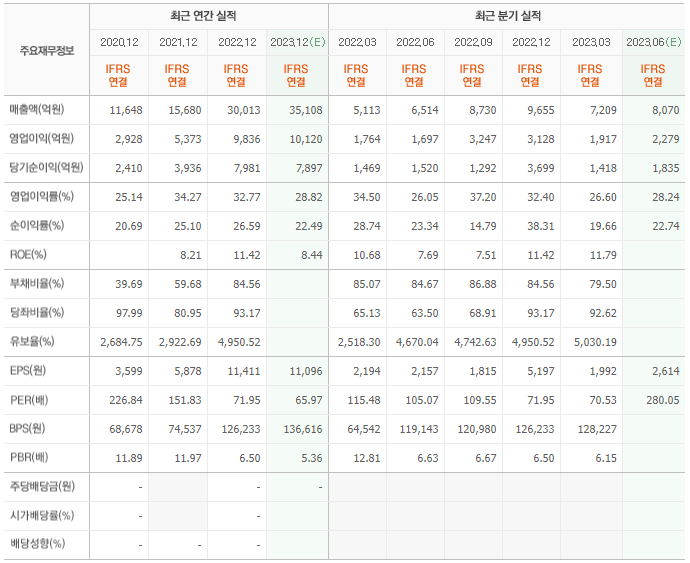Click EPS value 2,614
The width and height of the screenshot is (690, 563).
(666, 372)
